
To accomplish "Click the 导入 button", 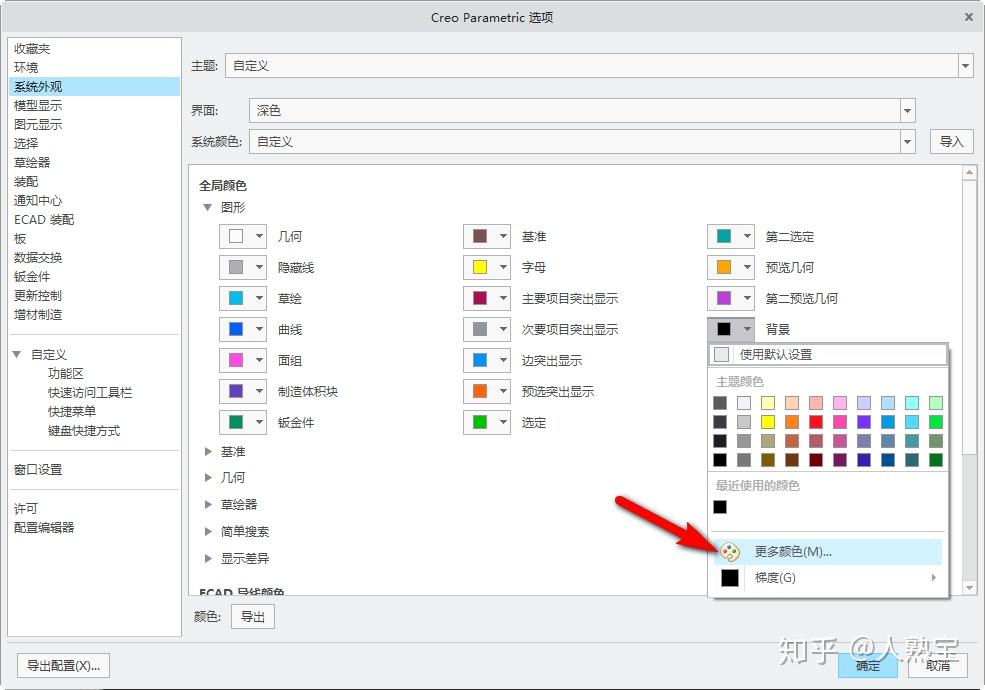I will click(951, 141).
